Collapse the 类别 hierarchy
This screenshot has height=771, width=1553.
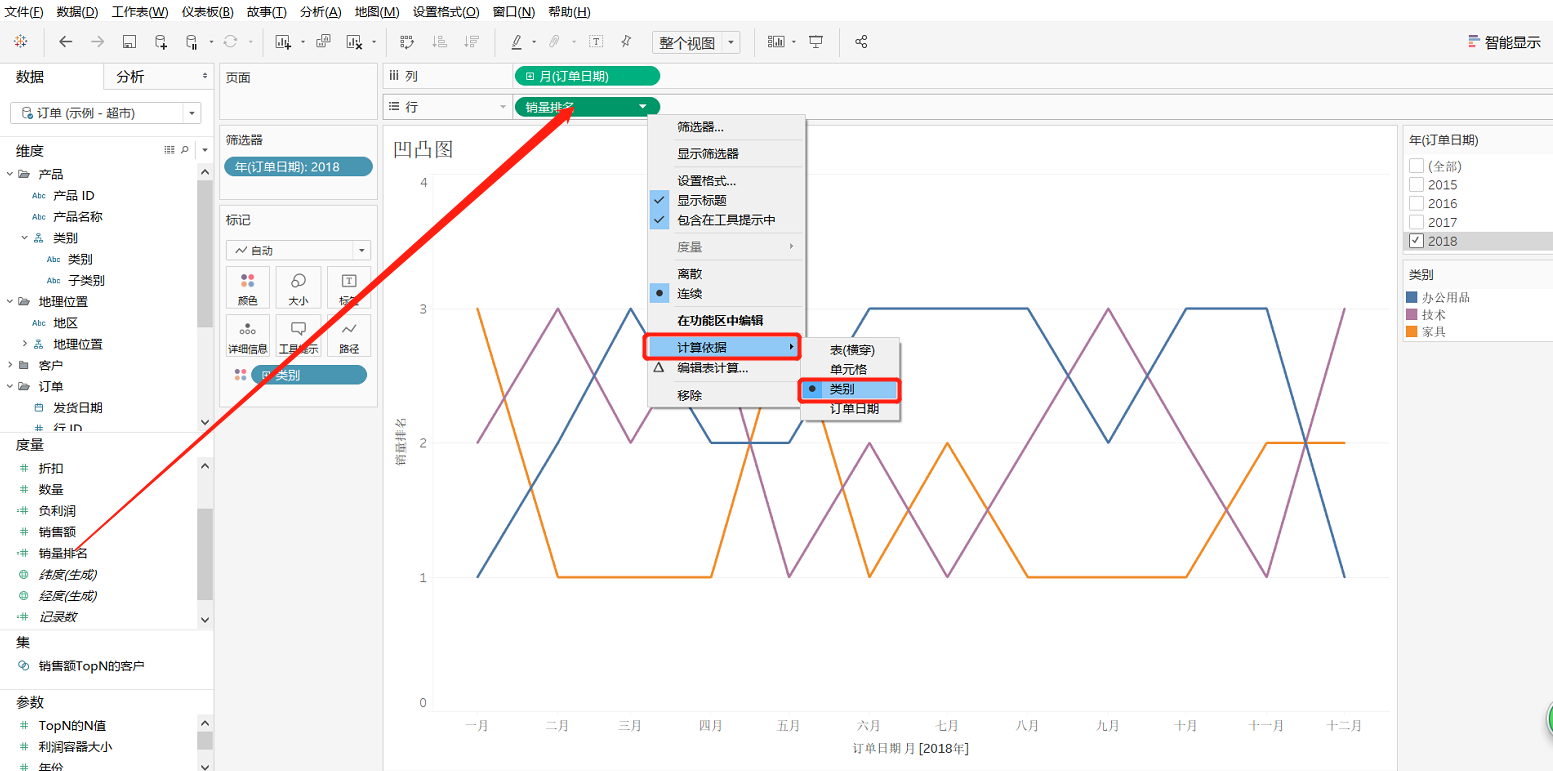(x=24, y=238)
